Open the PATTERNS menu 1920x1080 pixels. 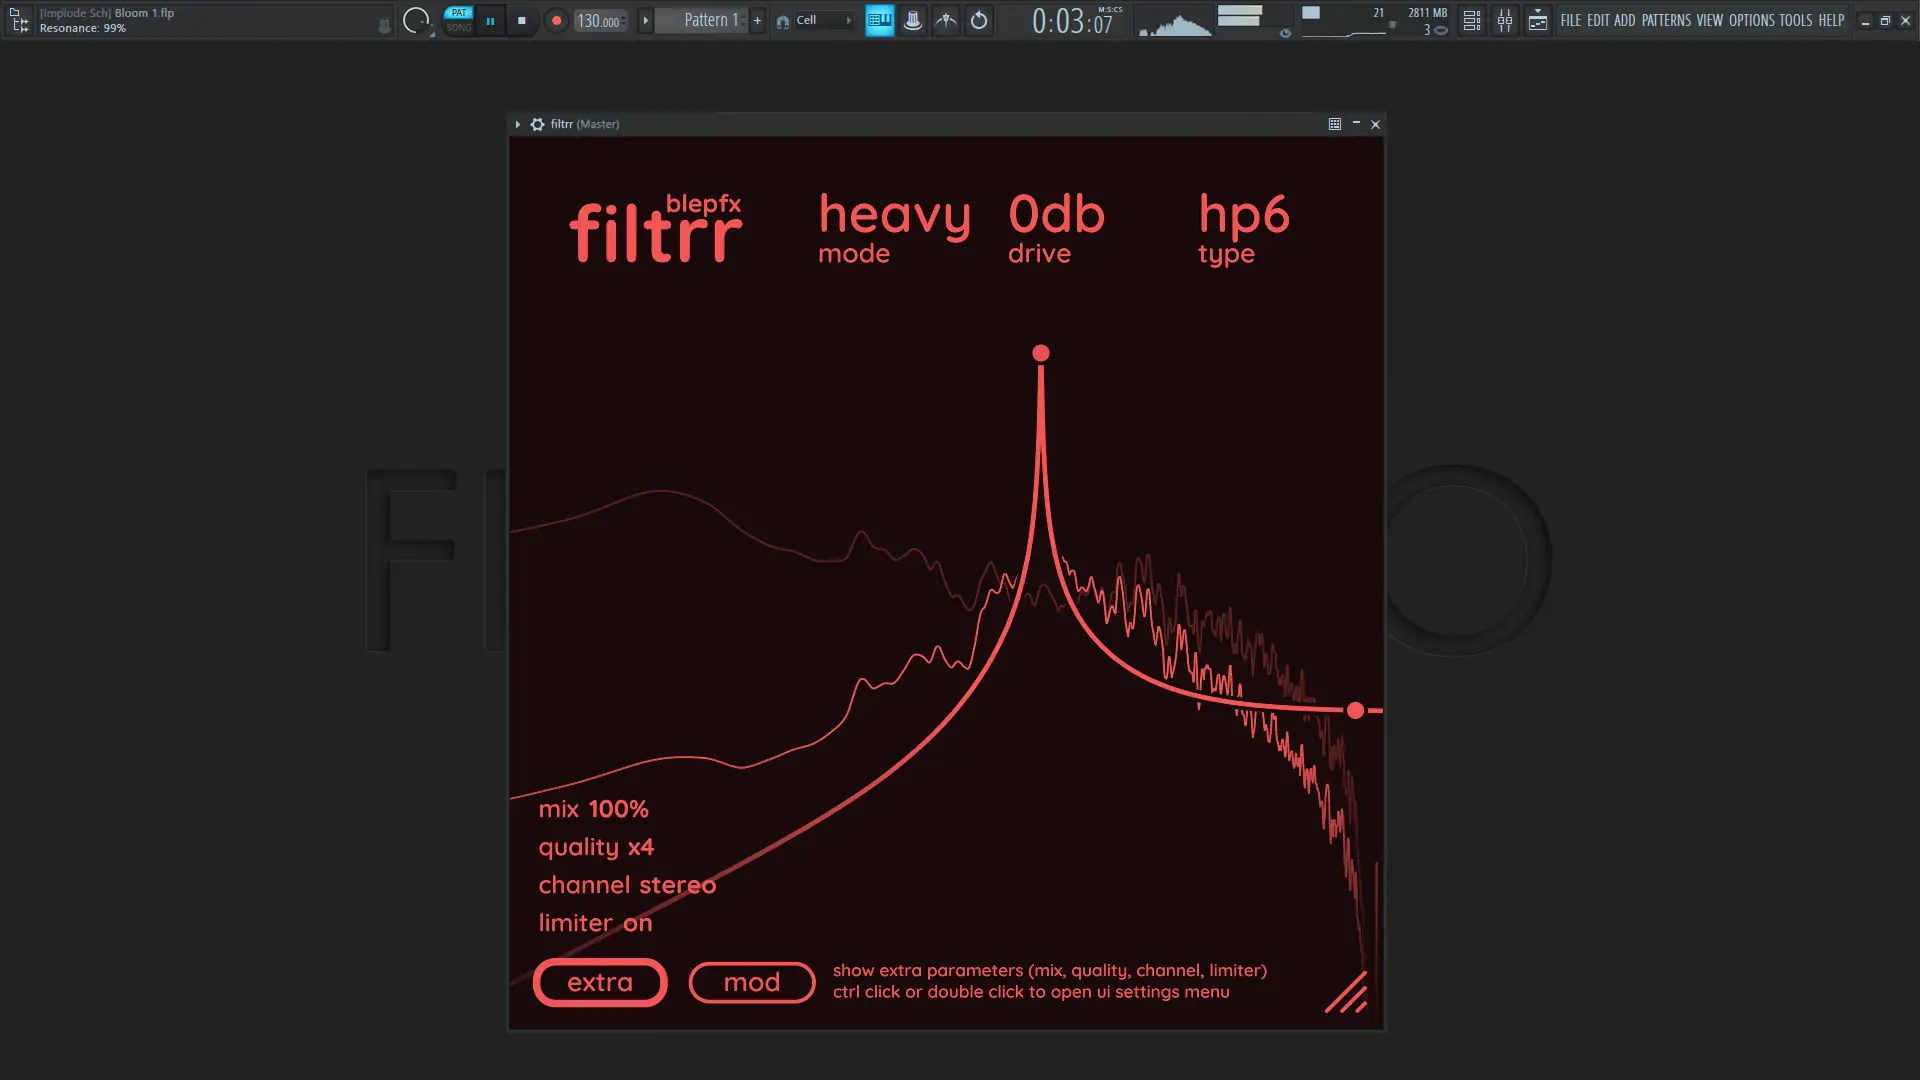[x=1666, y=20]
